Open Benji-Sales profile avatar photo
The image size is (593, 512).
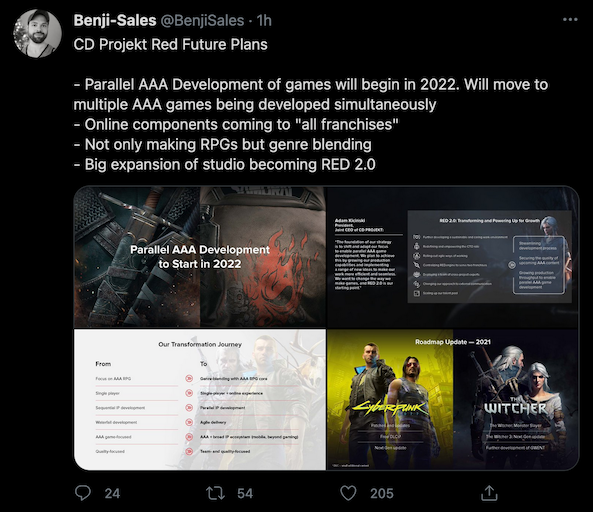click(x=37, y=34)
